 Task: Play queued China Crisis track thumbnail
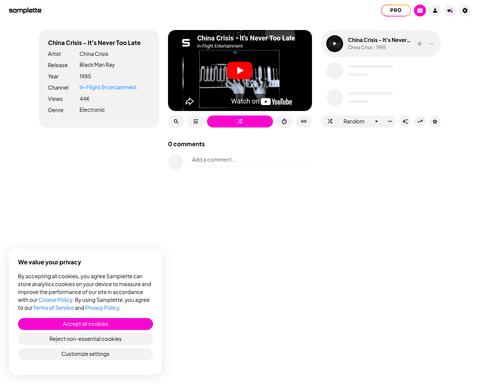(335, 44)
